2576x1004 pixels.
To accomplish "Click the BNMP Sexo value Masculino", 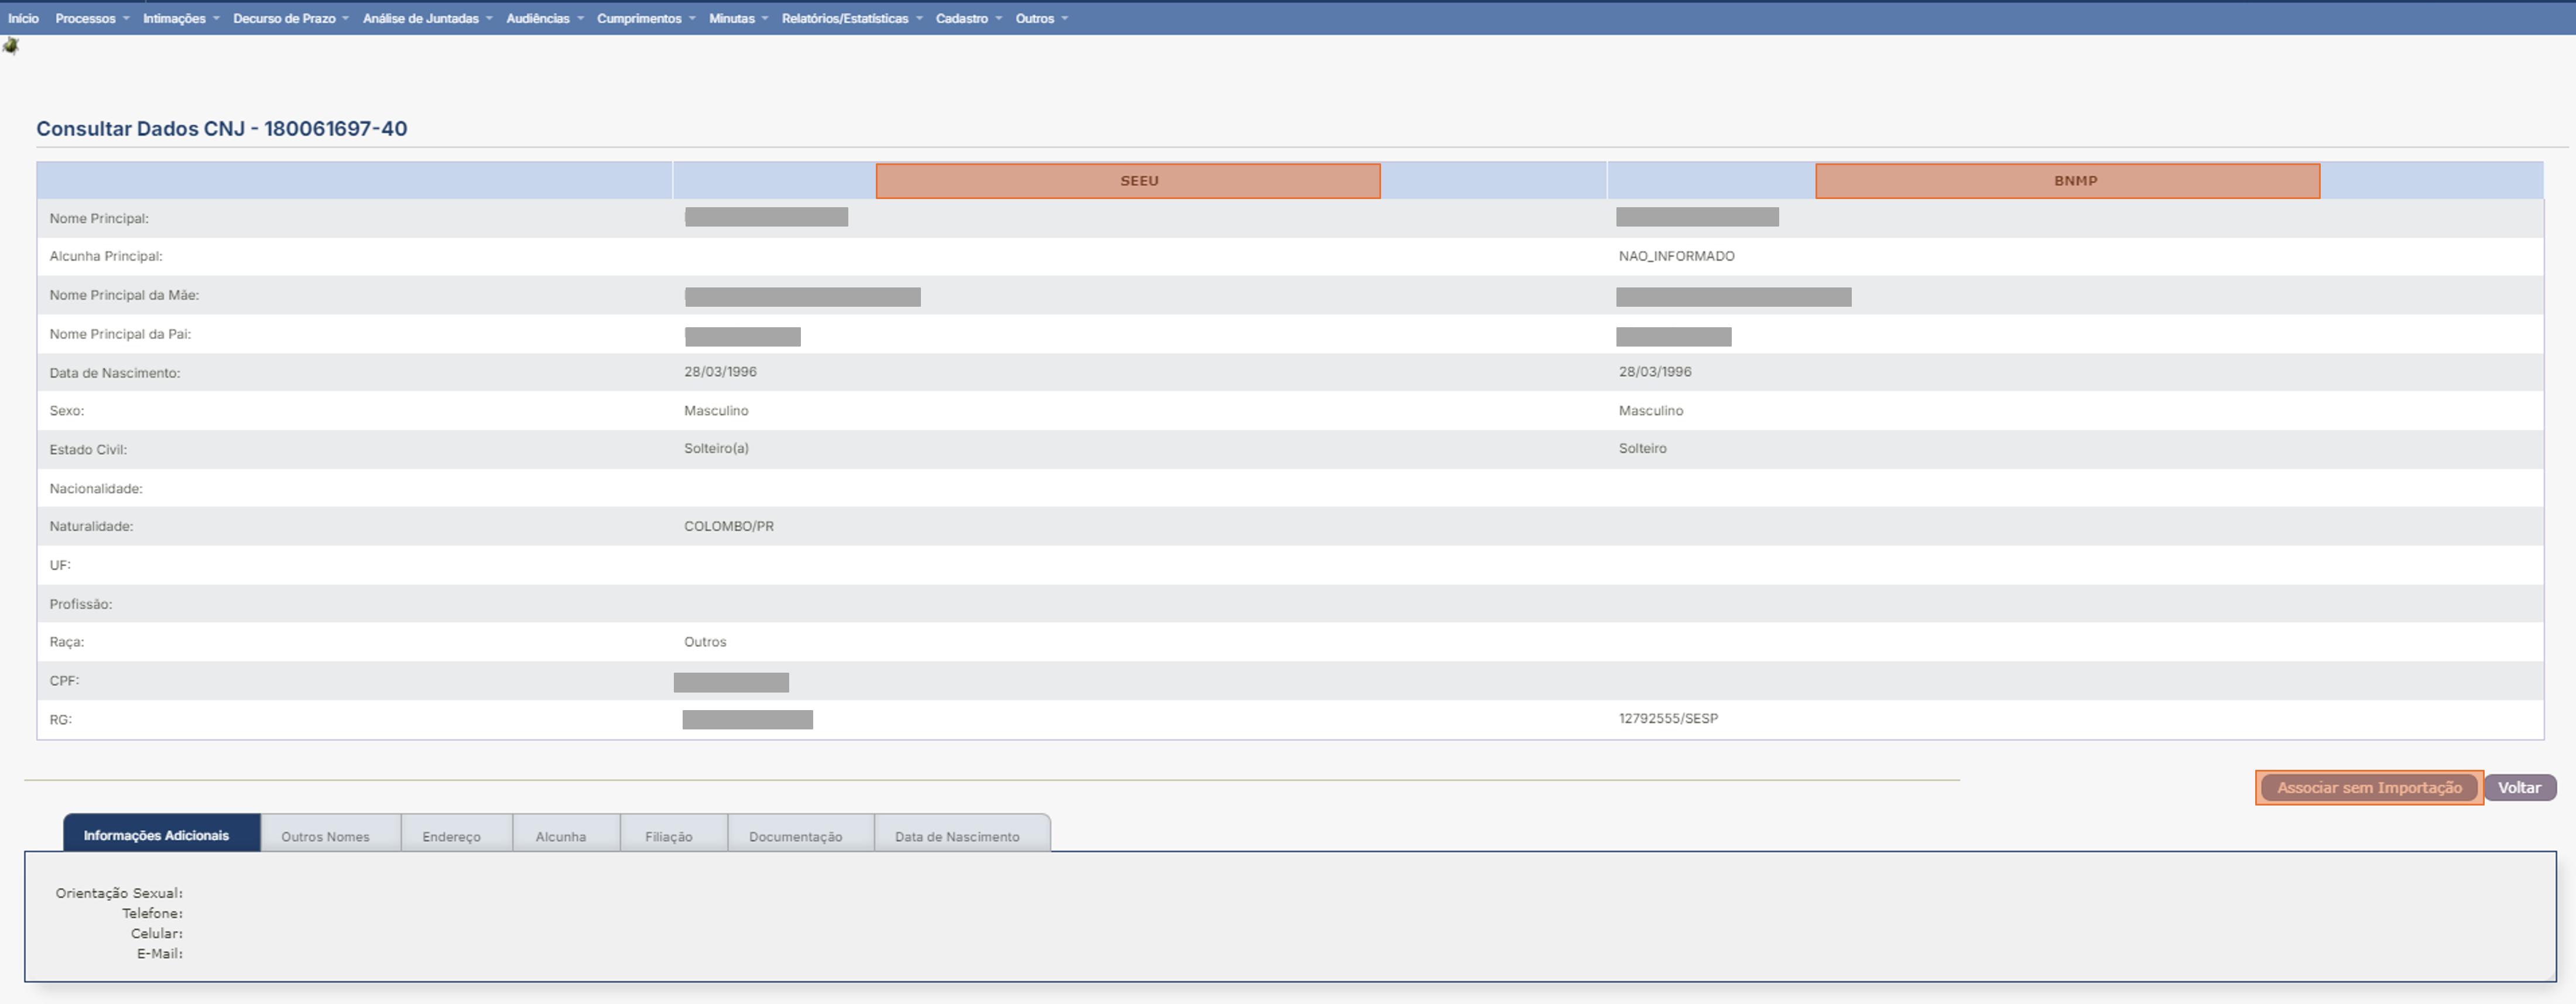I will (x=1651, y=410).
